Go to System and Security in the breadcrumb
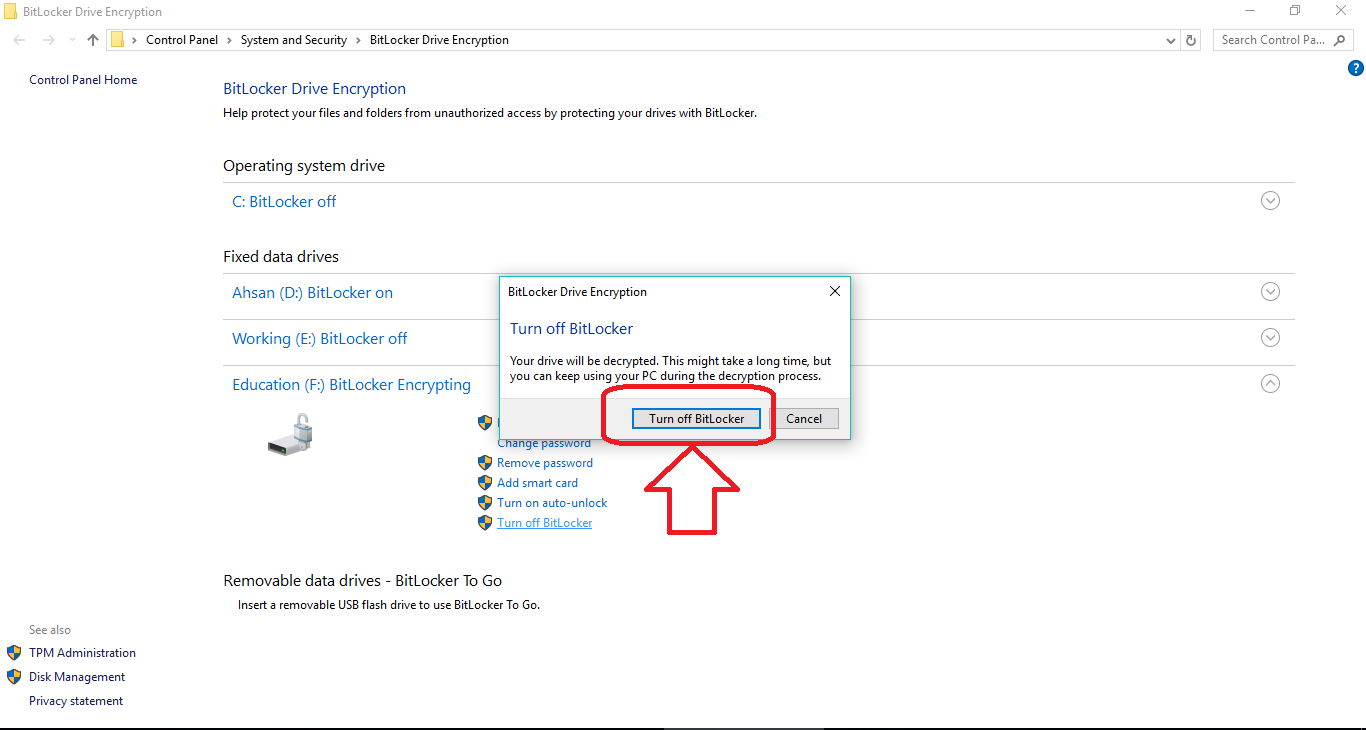Screen dimensions: 1366x730 [294, 40]
